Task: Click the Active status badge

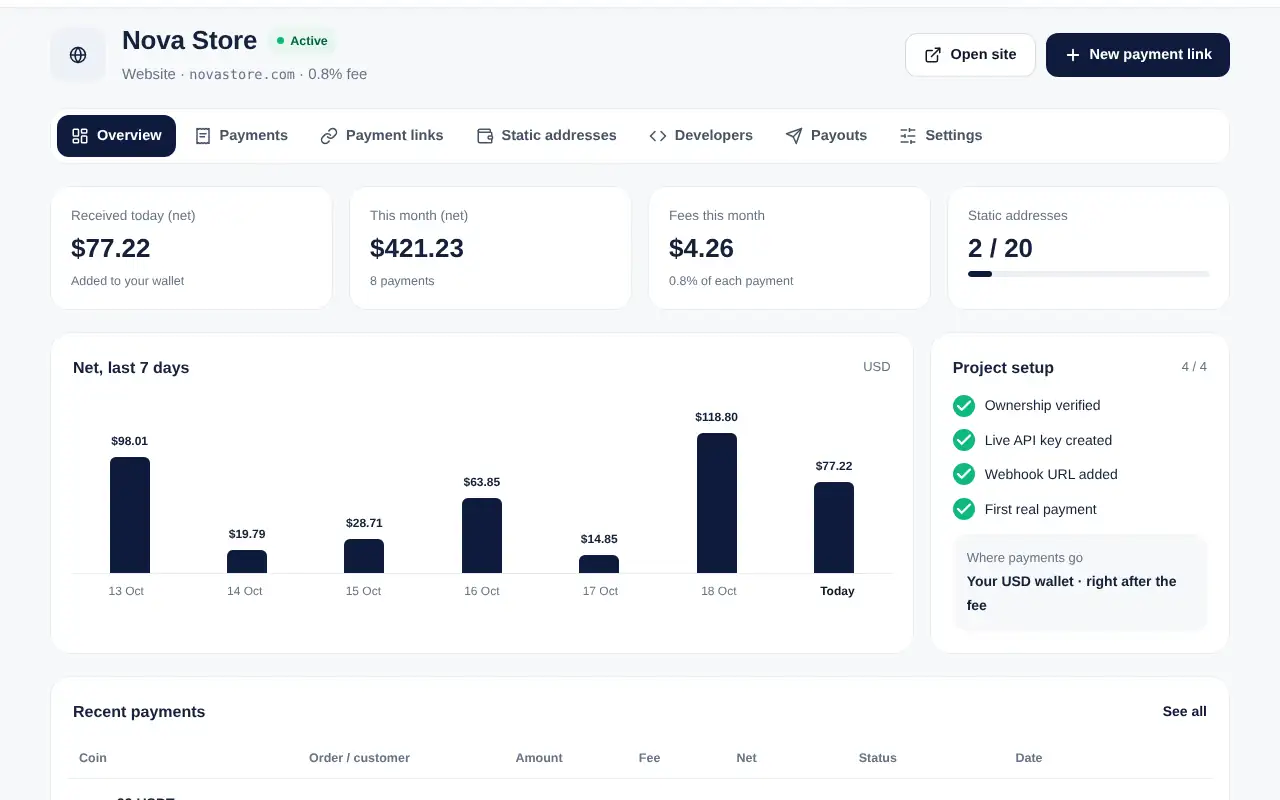Action: point(302,41)
